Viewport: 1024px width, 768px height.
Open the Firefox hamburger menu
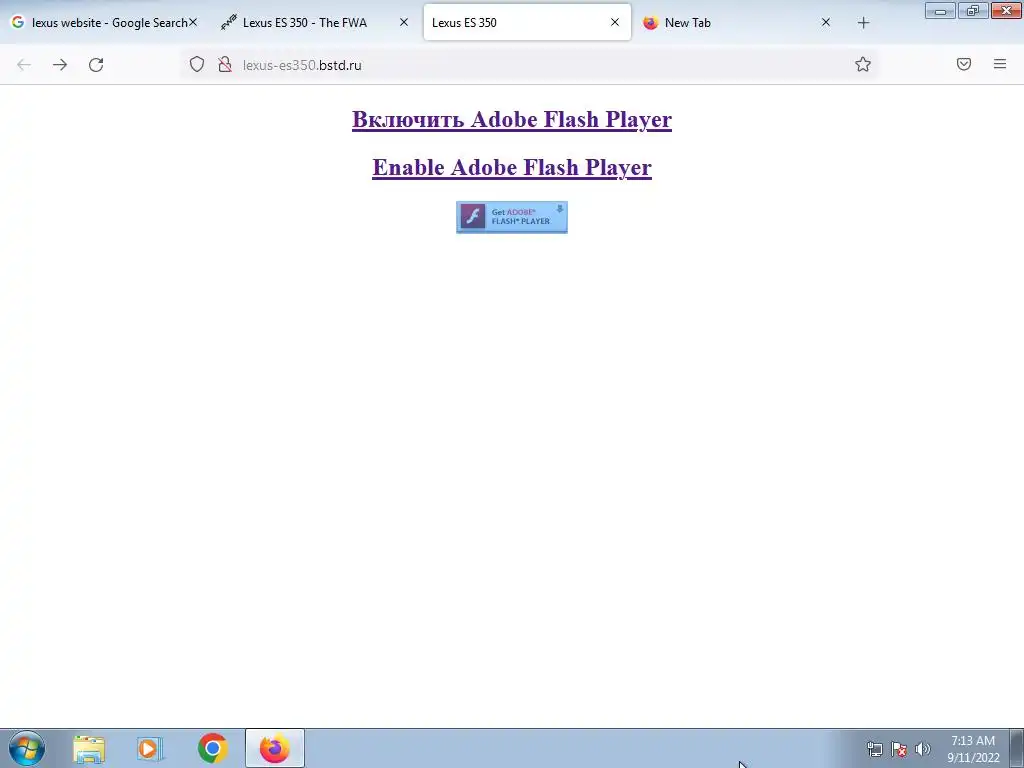(1000, 64)
